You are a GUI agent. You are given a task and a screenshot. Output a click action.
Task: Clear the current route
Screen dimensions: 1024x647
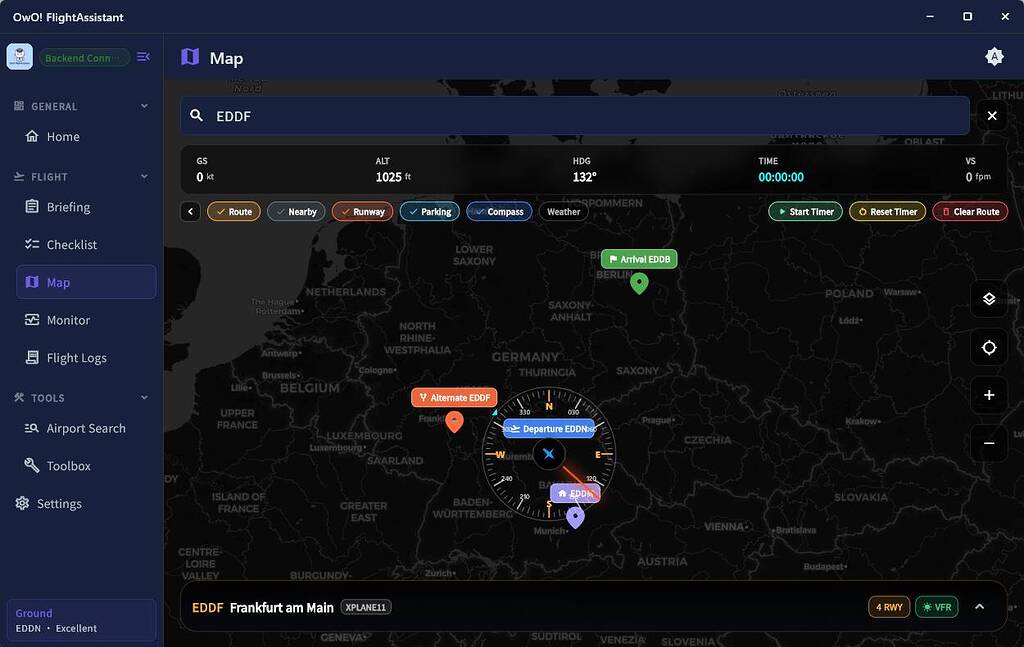pyautogui.click(x=970, y=212)
